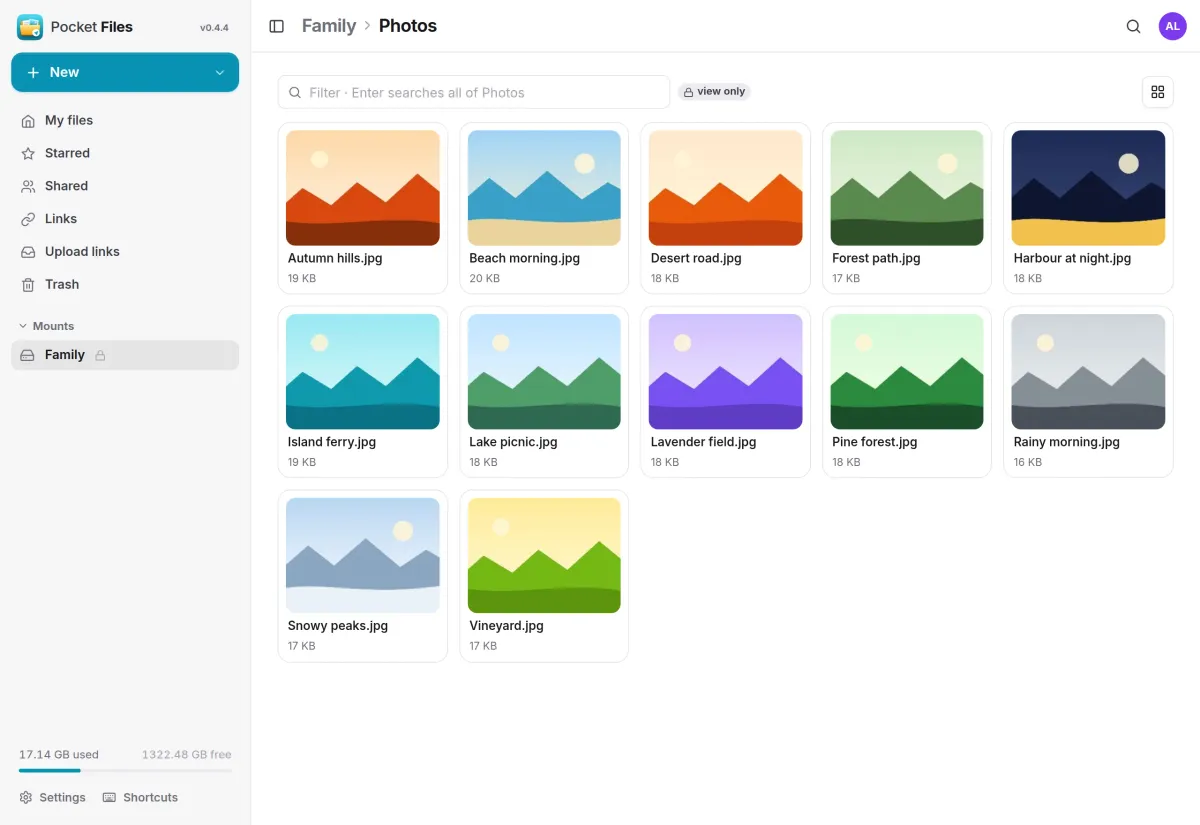Screen dimensions: 1200x825
Task: Select Desert road.jpg thumbnail
Action: 726,188
